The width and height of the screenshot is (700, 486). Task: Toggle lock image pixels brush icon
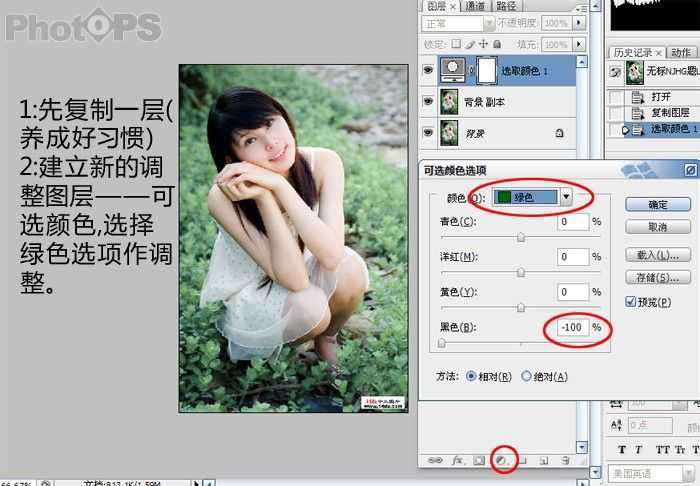coord(470,44)
